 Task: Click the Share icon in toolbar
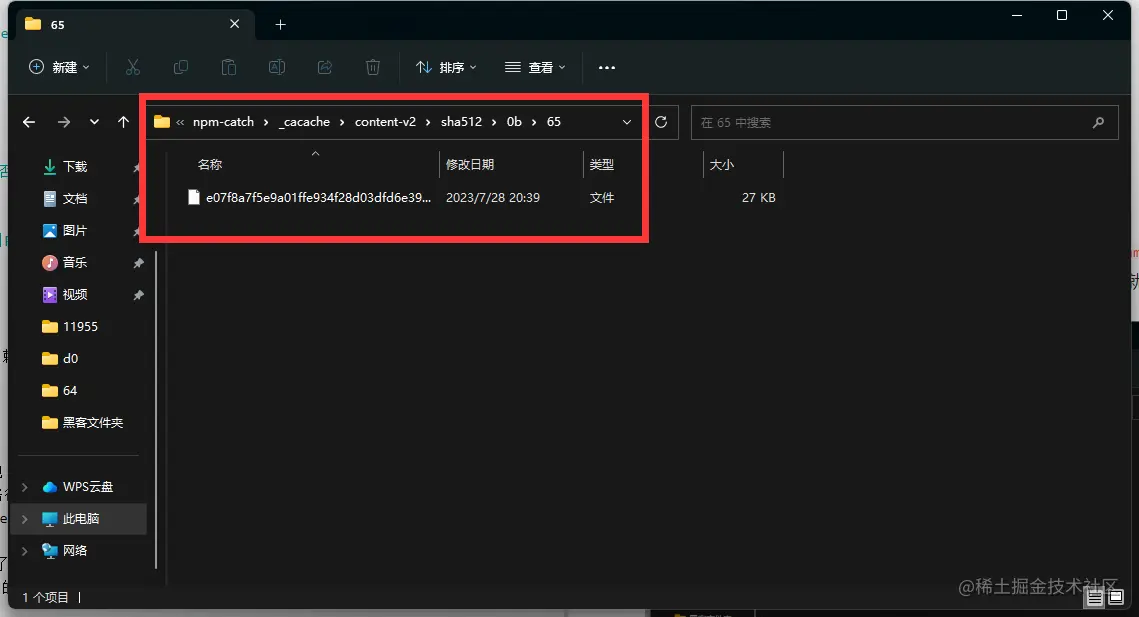[325, 67]
